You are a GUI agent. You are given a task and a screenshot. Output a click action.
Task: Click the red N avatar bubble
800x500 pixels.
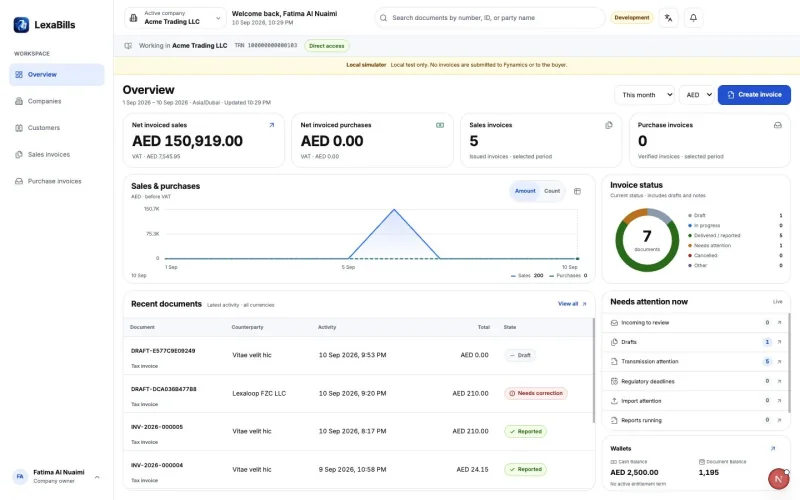779,479
